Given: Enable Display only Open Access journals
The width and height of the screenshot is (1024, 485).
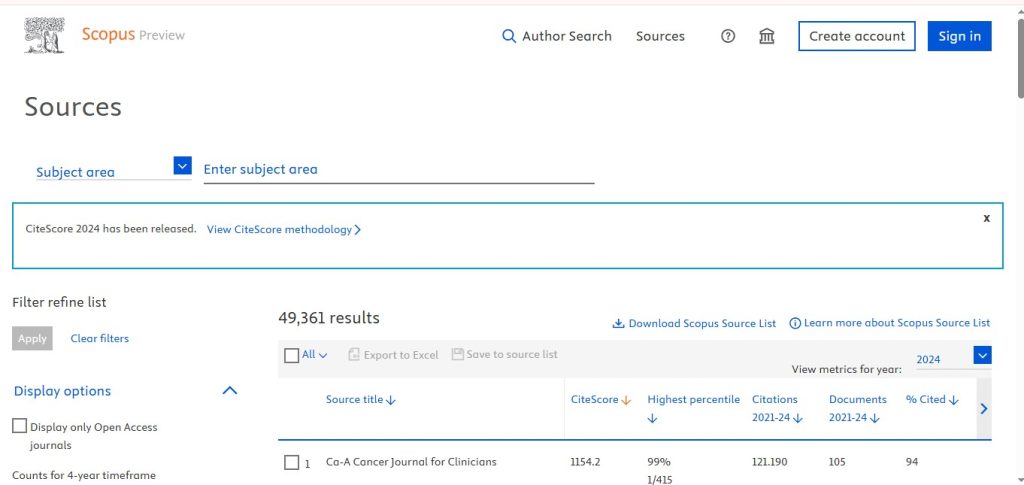Looking at the screenshot, I should coord(19,426).
